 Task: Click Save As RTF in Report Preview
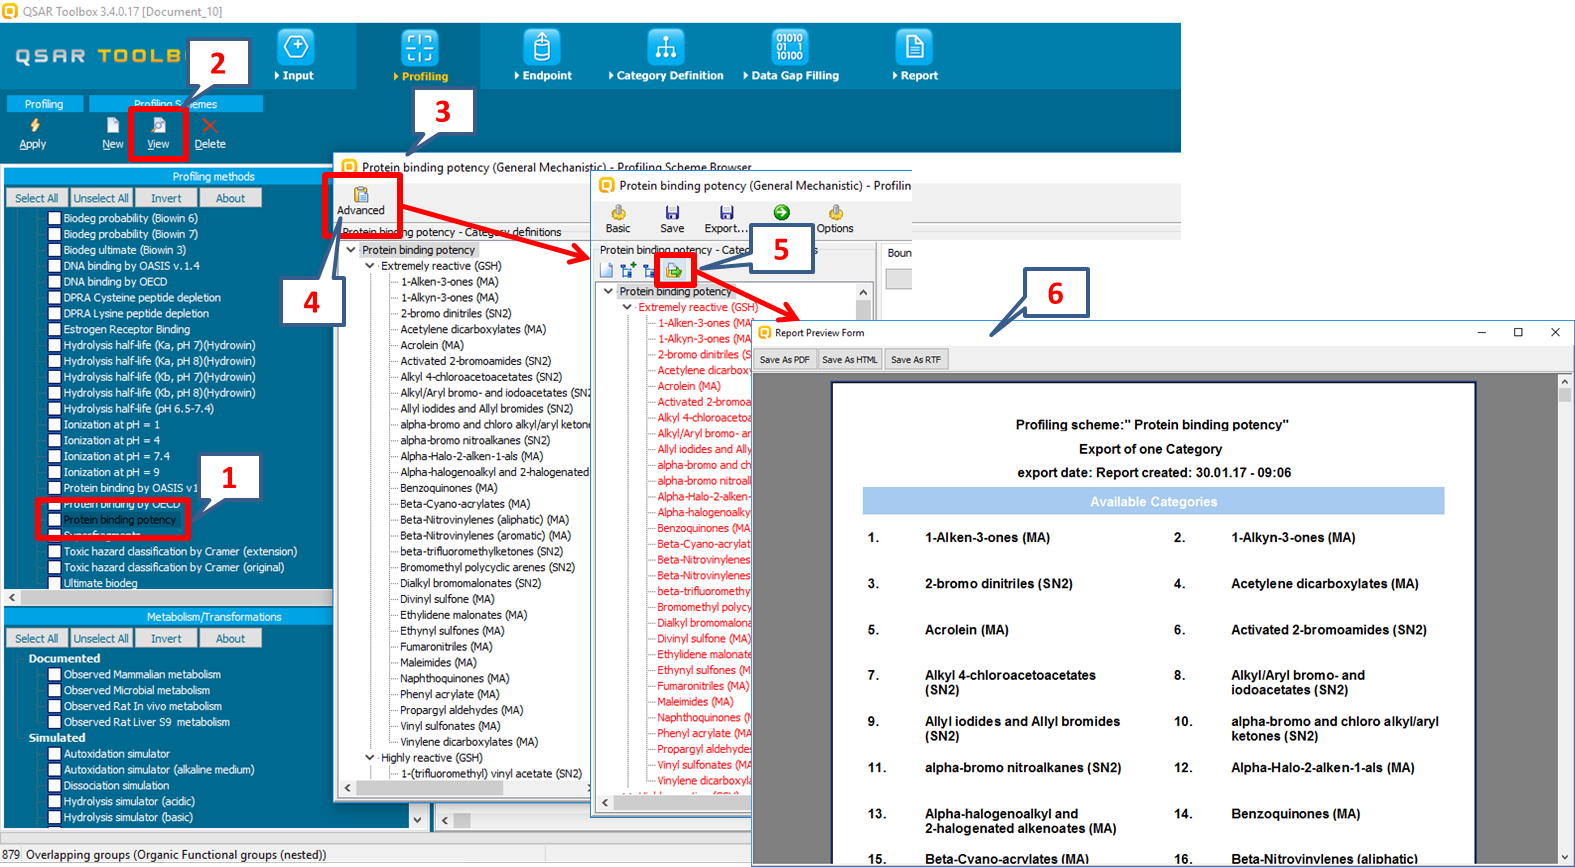coord(916,360)
